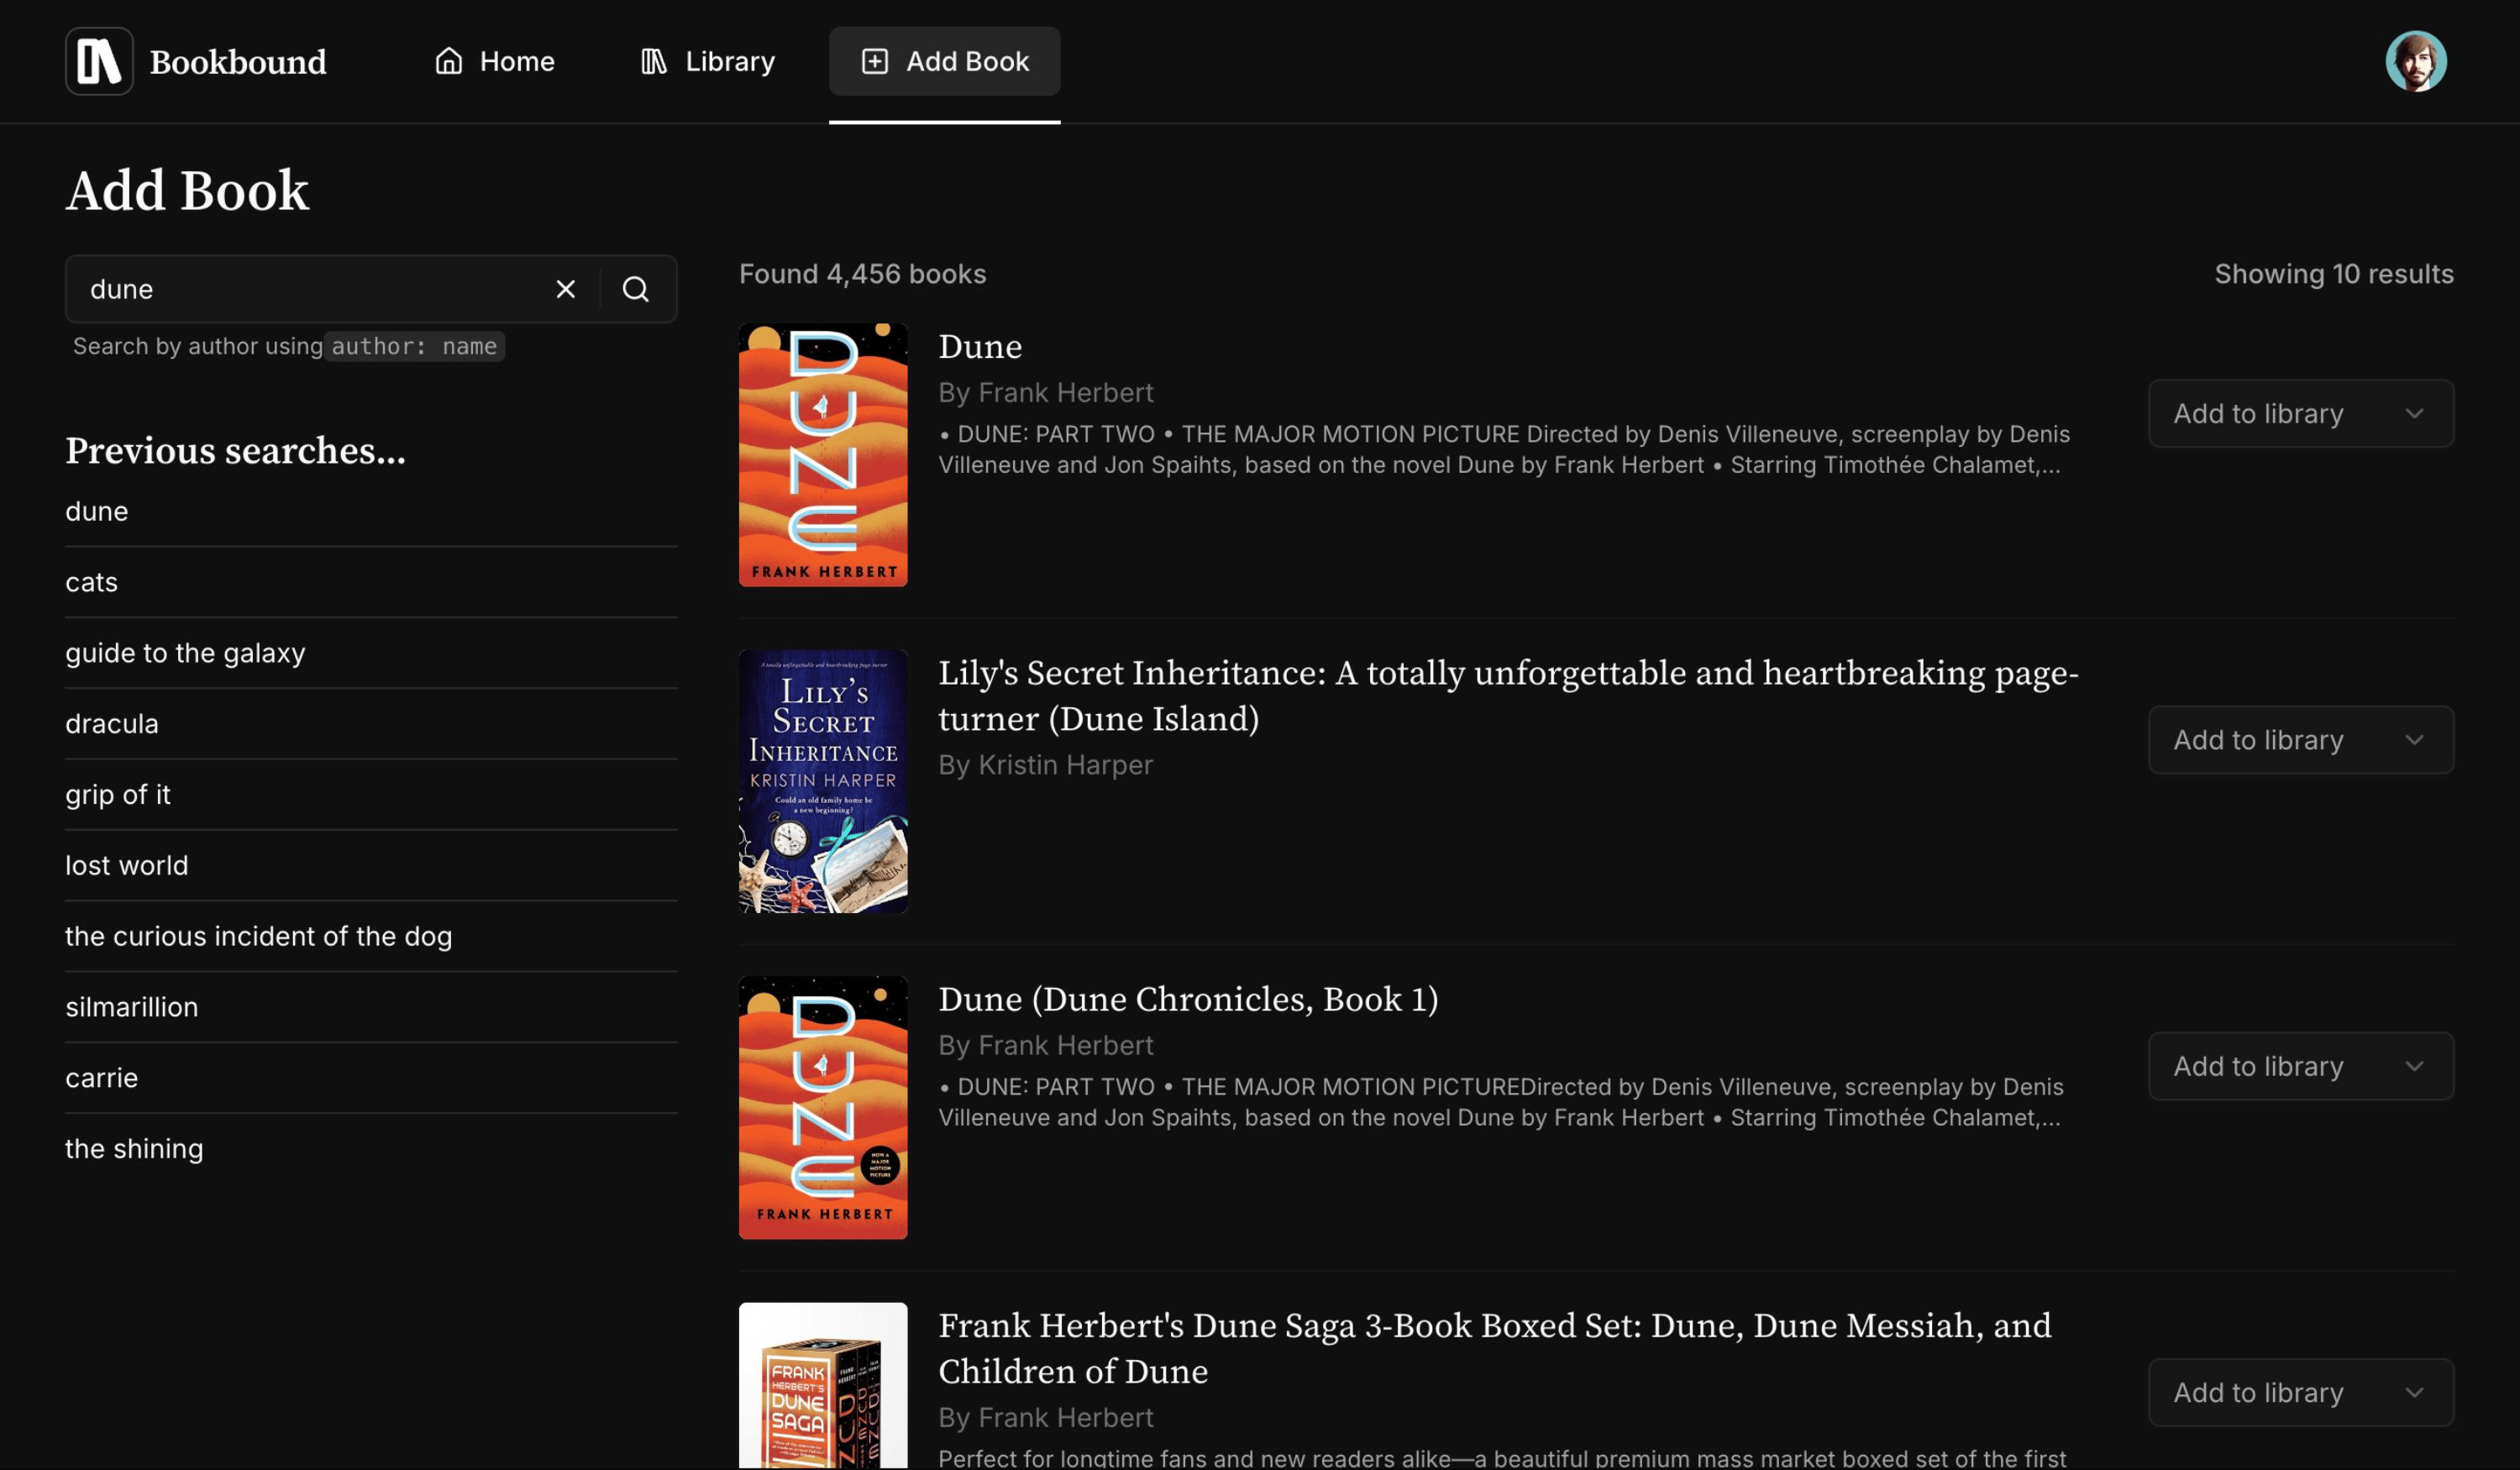
Task: Expand Add to library for Dune Saga Boxed Set
Action: click(x=2300, y=1393)
